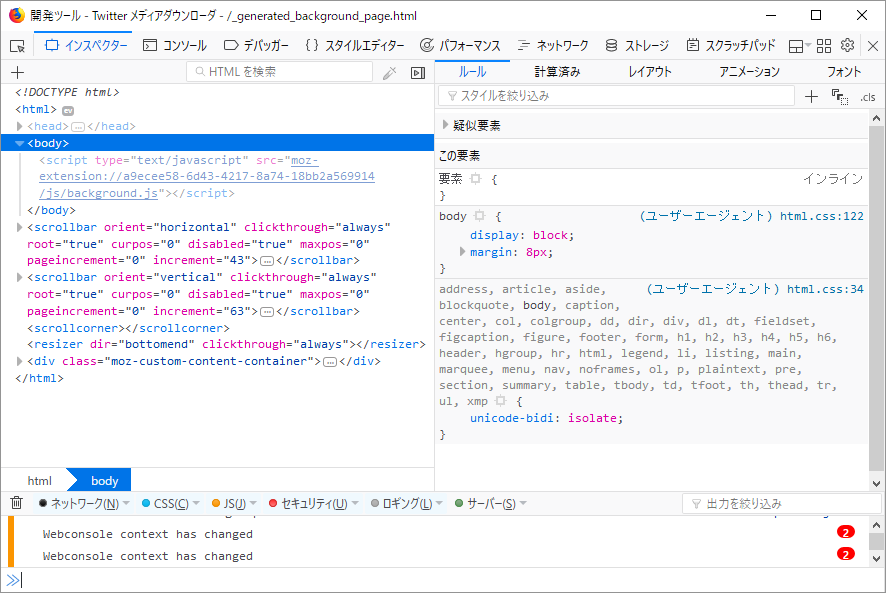
Task: Switch to the Layout tab
Action: pyautogui.click(x=650, y=72)
